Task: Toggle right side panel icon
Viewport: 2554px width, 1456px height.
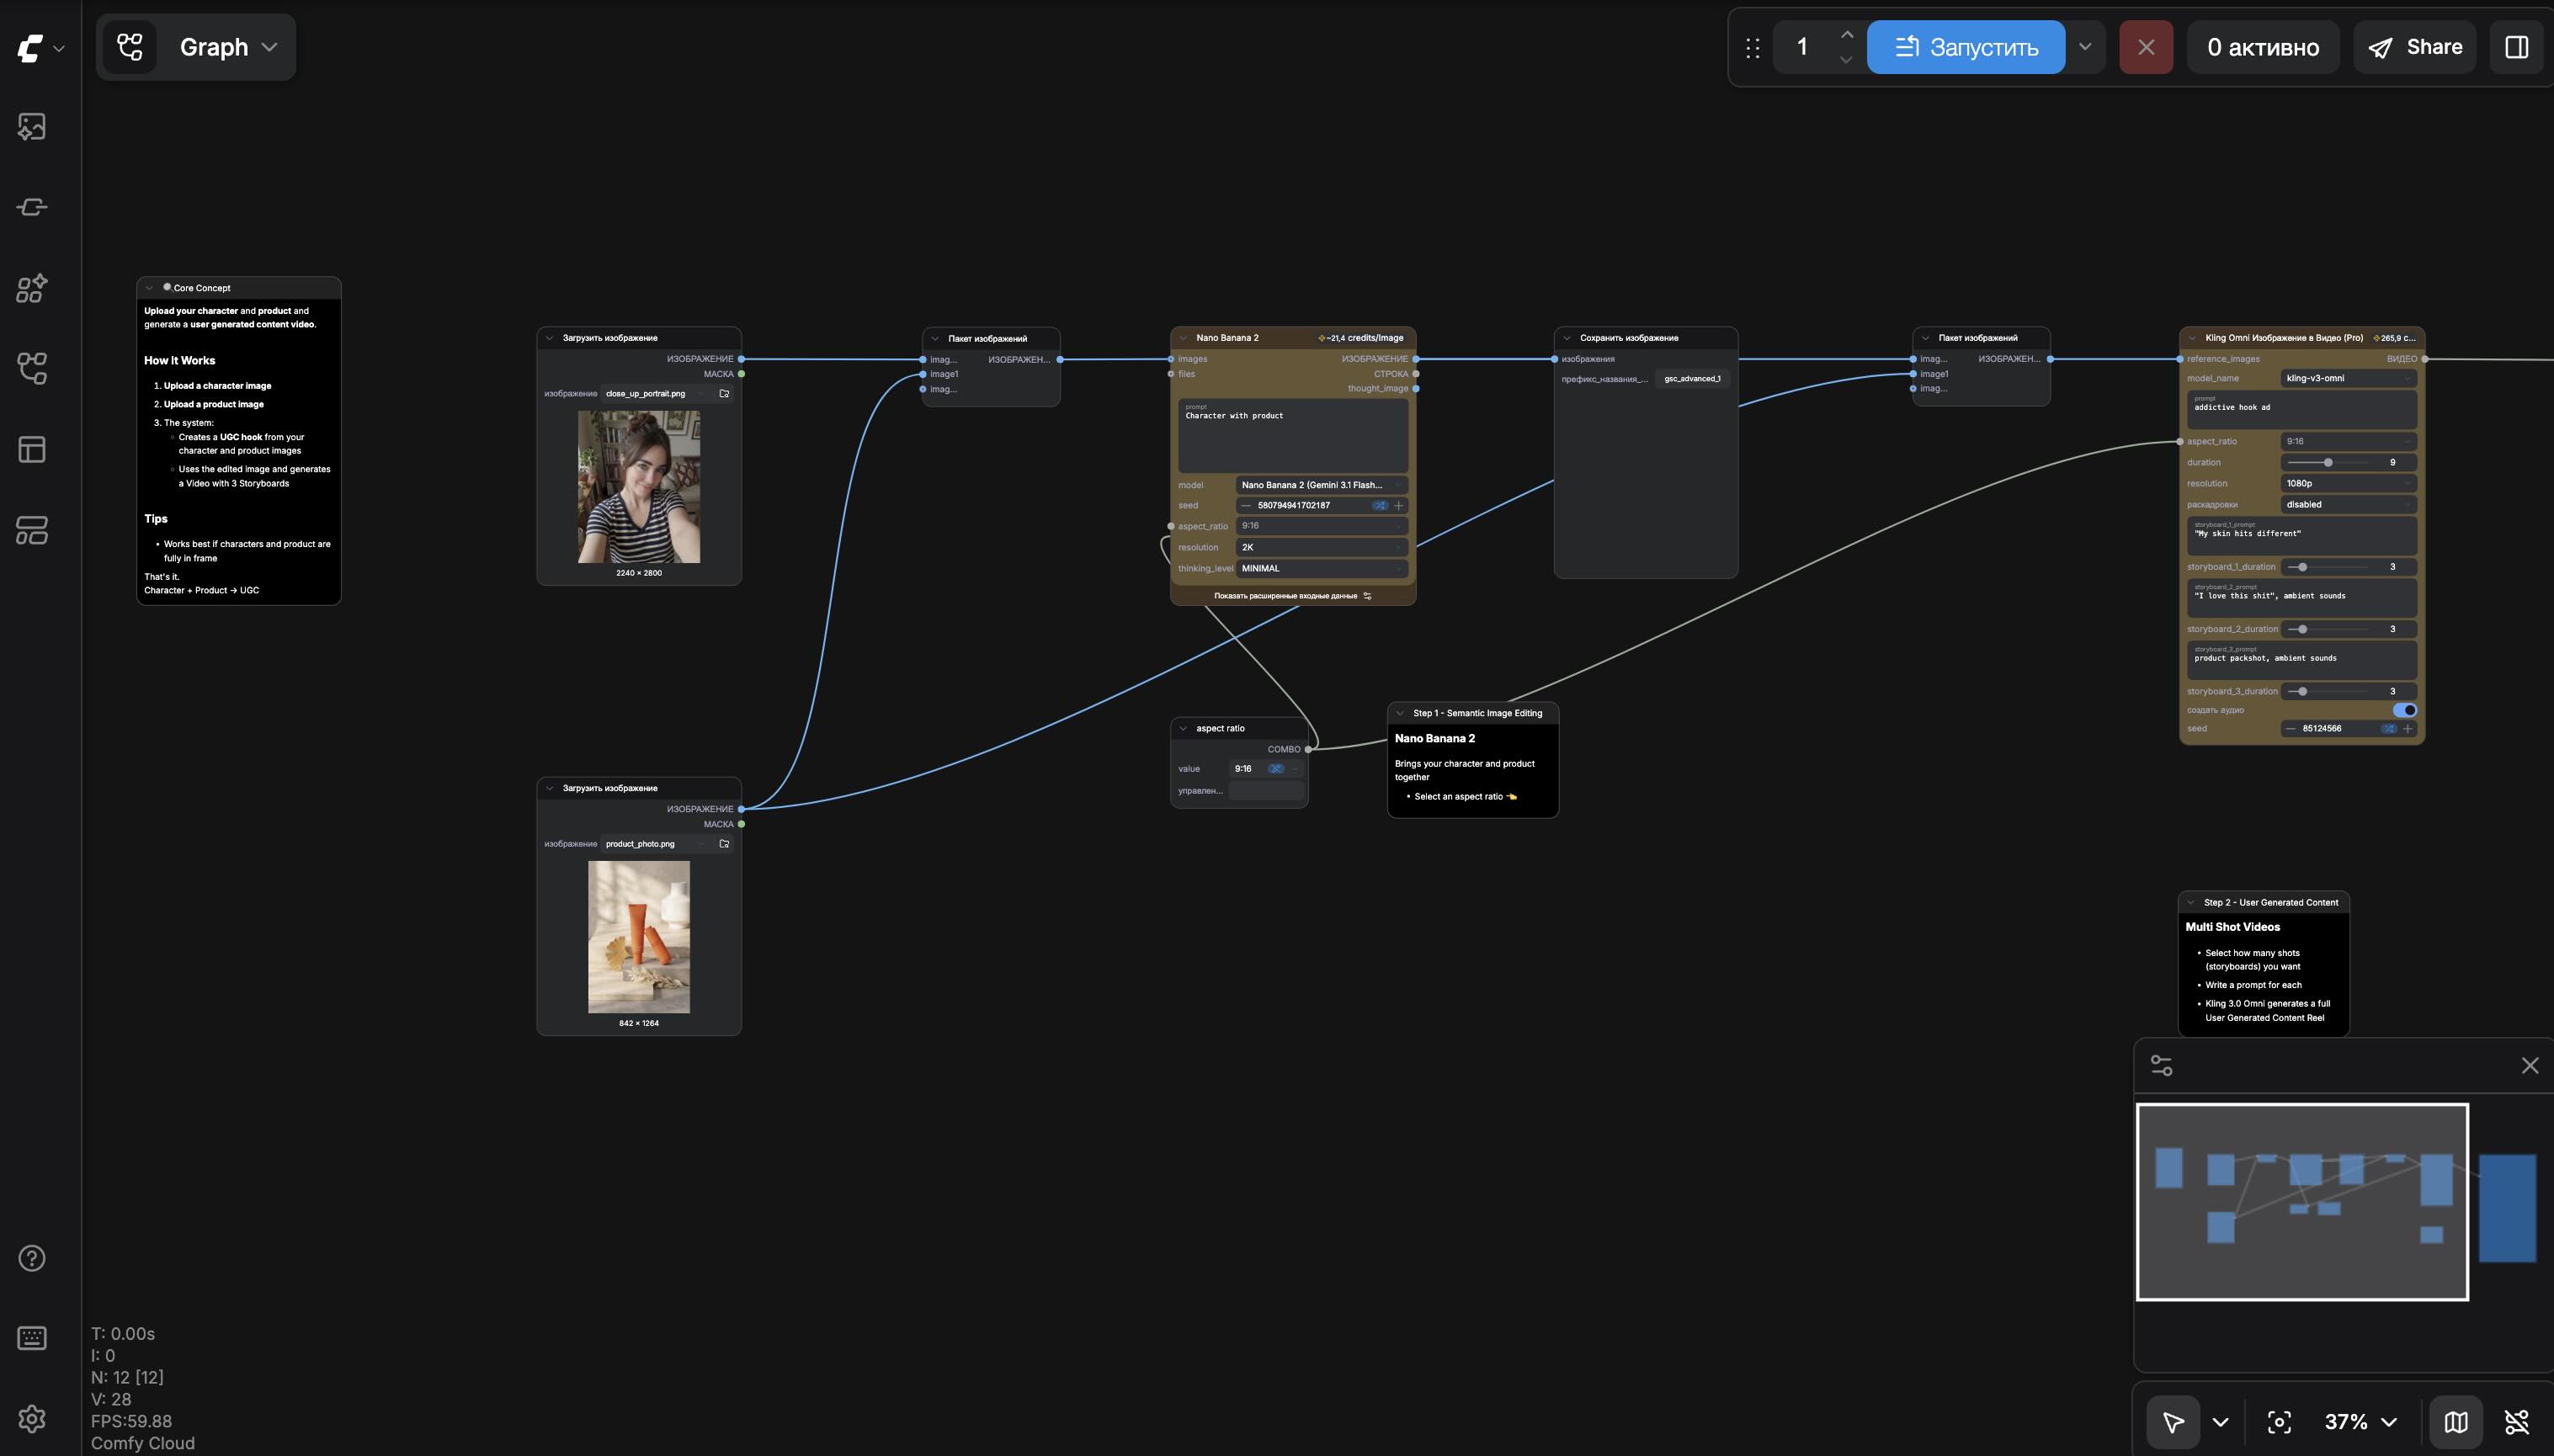Action: [2516, 47]
